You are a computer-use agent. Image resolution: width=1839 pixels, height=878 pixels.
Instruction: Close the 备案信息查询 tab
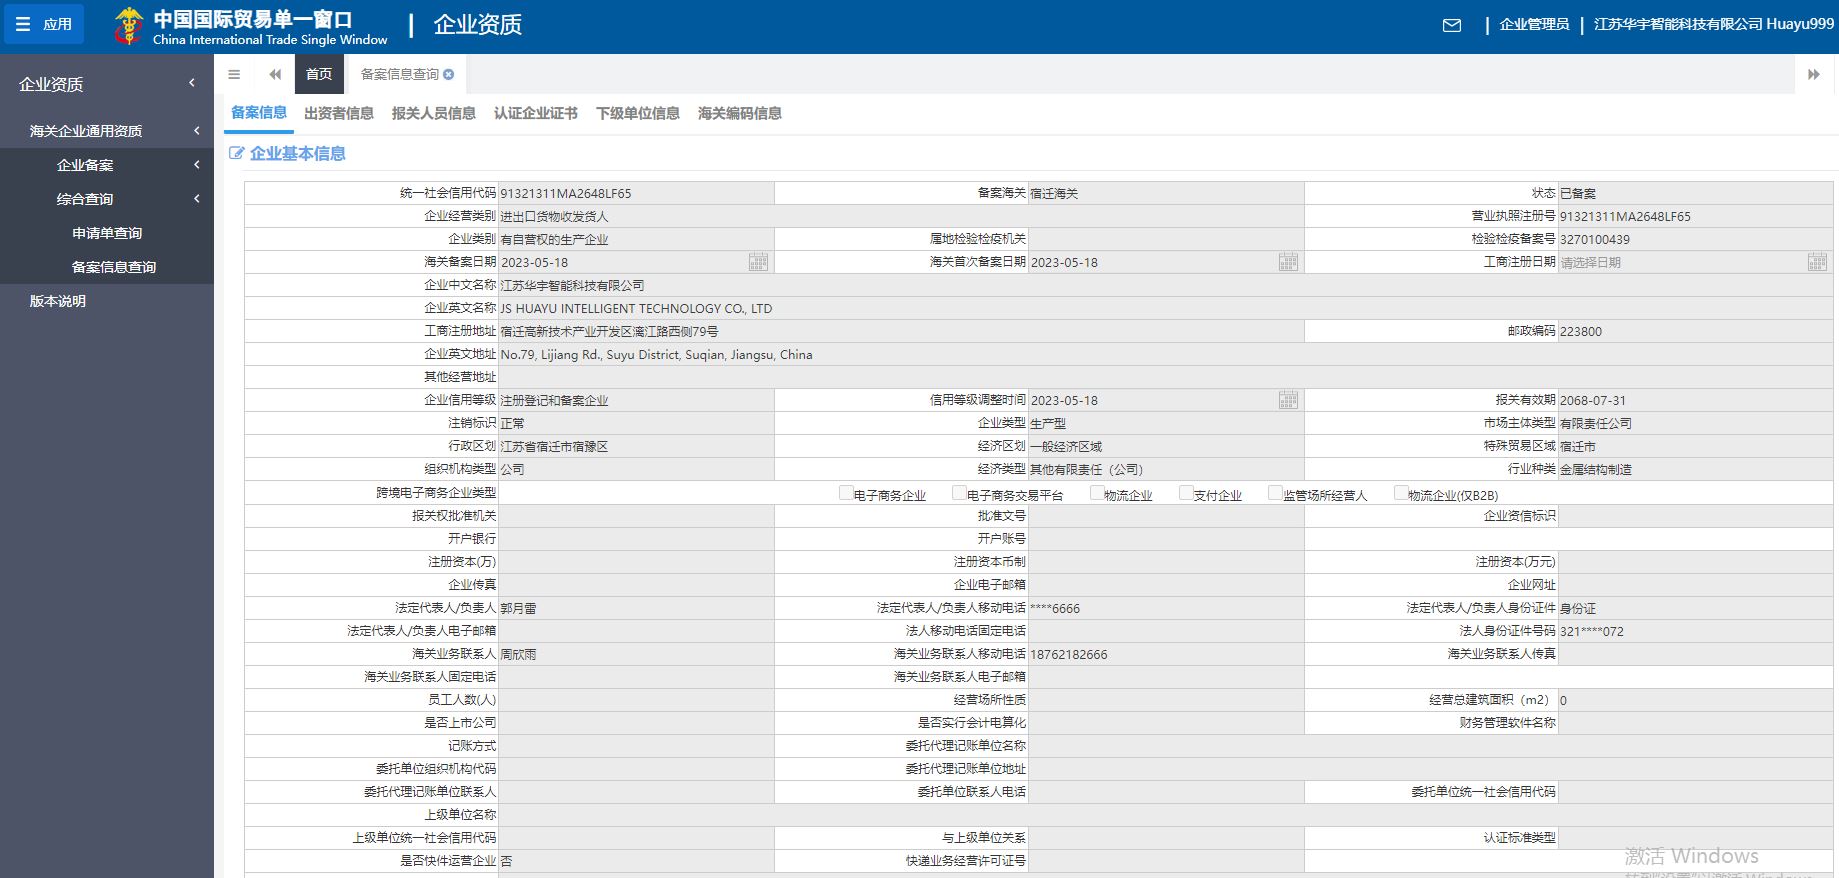click(x=449, y=74)
